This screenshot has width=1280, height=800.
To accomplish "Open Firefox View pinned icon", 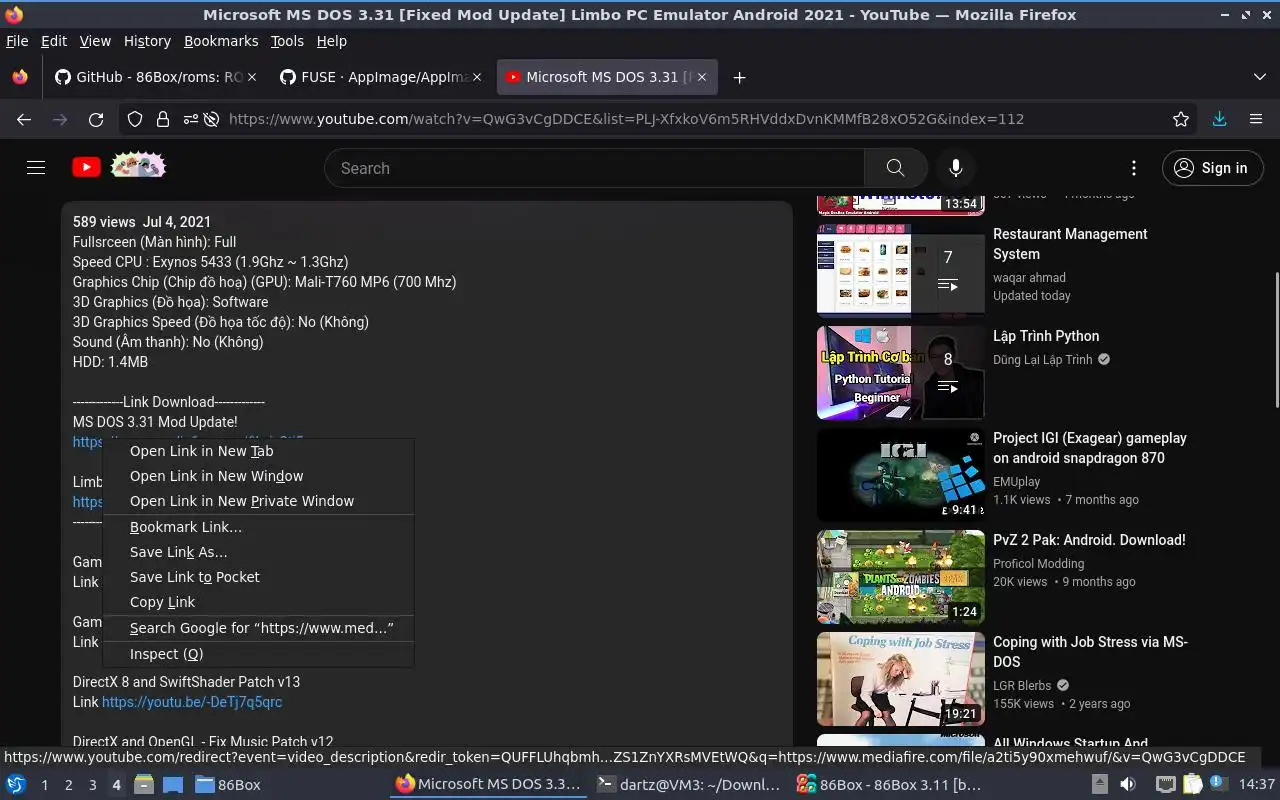I will click(x=20, y=77).
